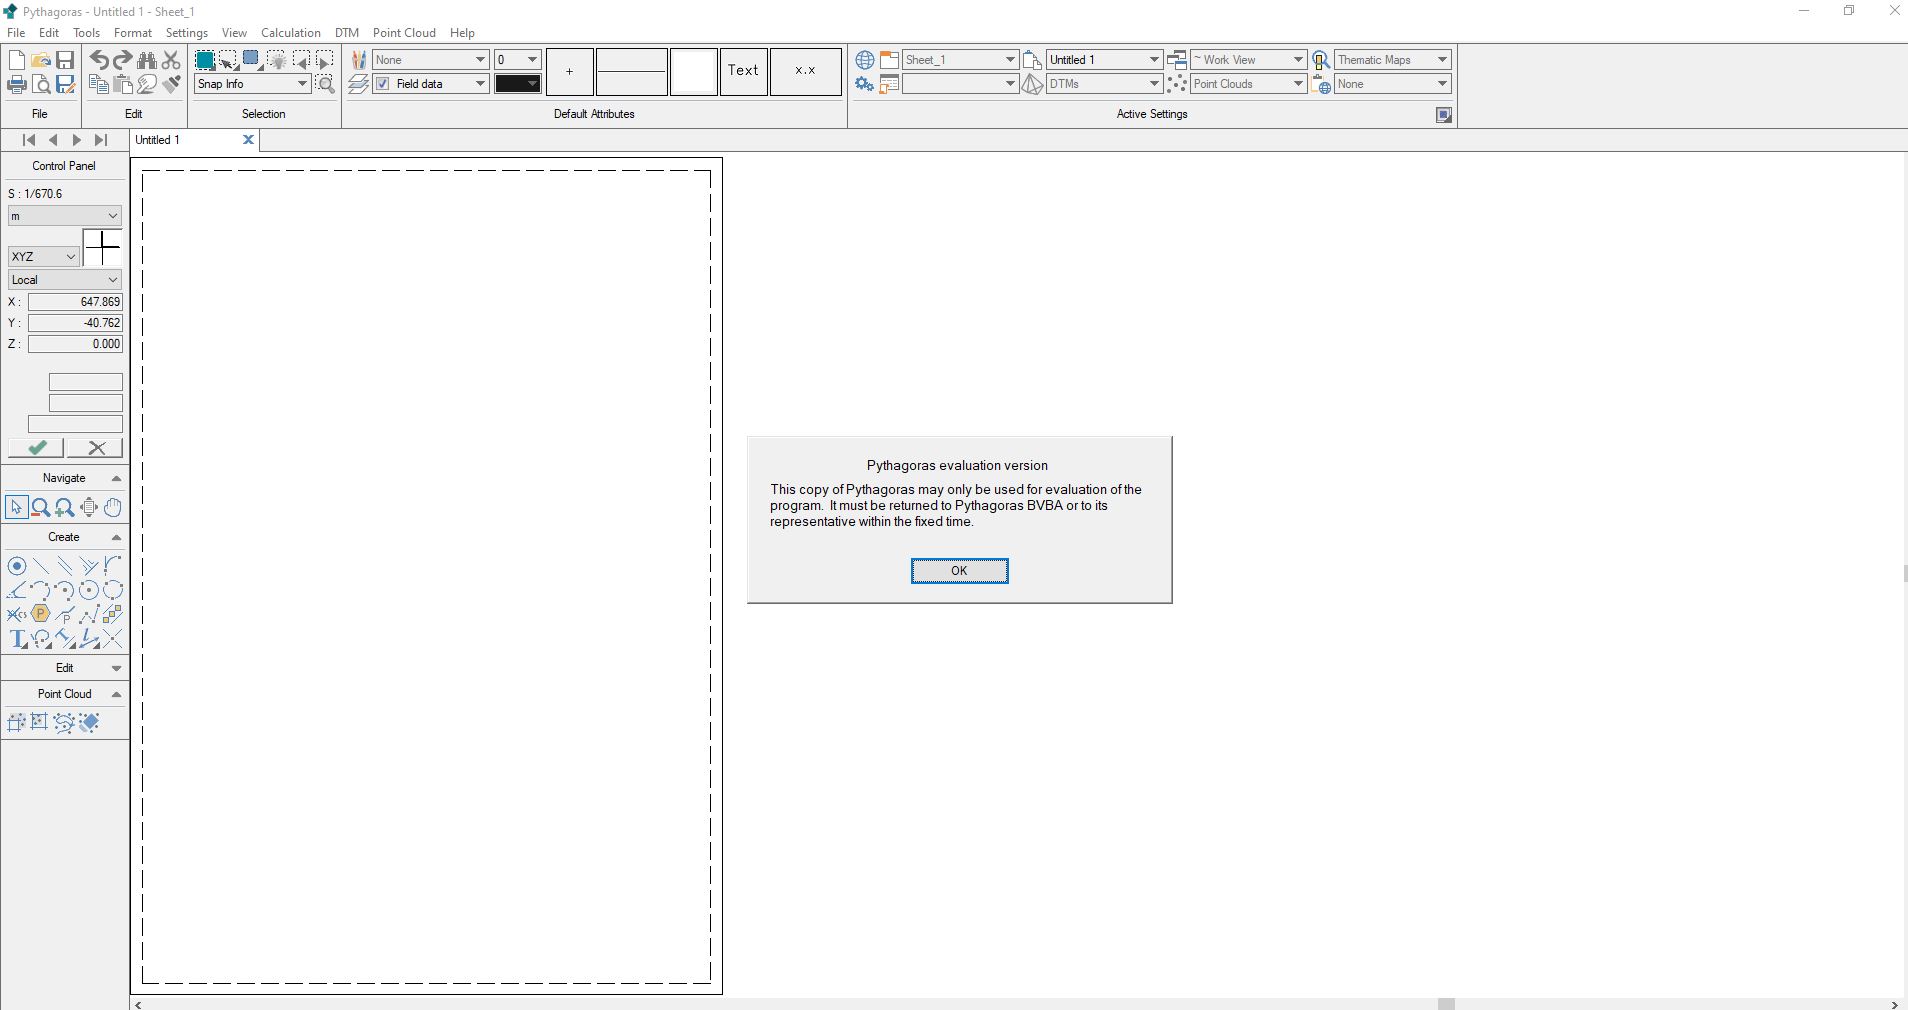Screen dimensions: 1908x1010
Task: Open the DTM menu
Action: coord(347,33)
